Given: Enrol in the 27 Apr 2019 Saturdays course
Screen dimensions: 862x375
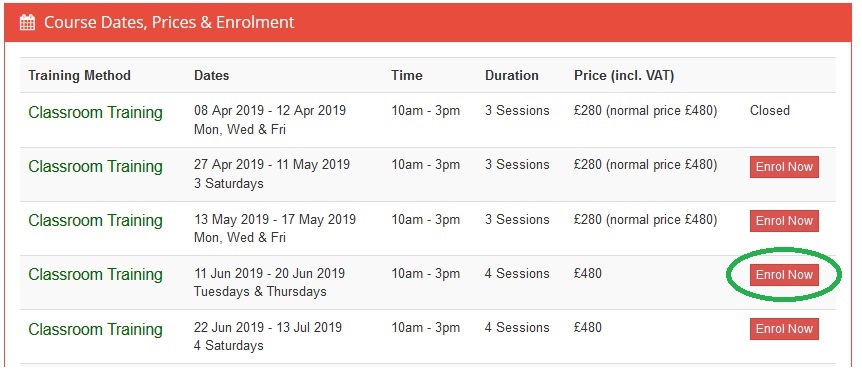Looking at the screenshot, I should pos(784,167).
